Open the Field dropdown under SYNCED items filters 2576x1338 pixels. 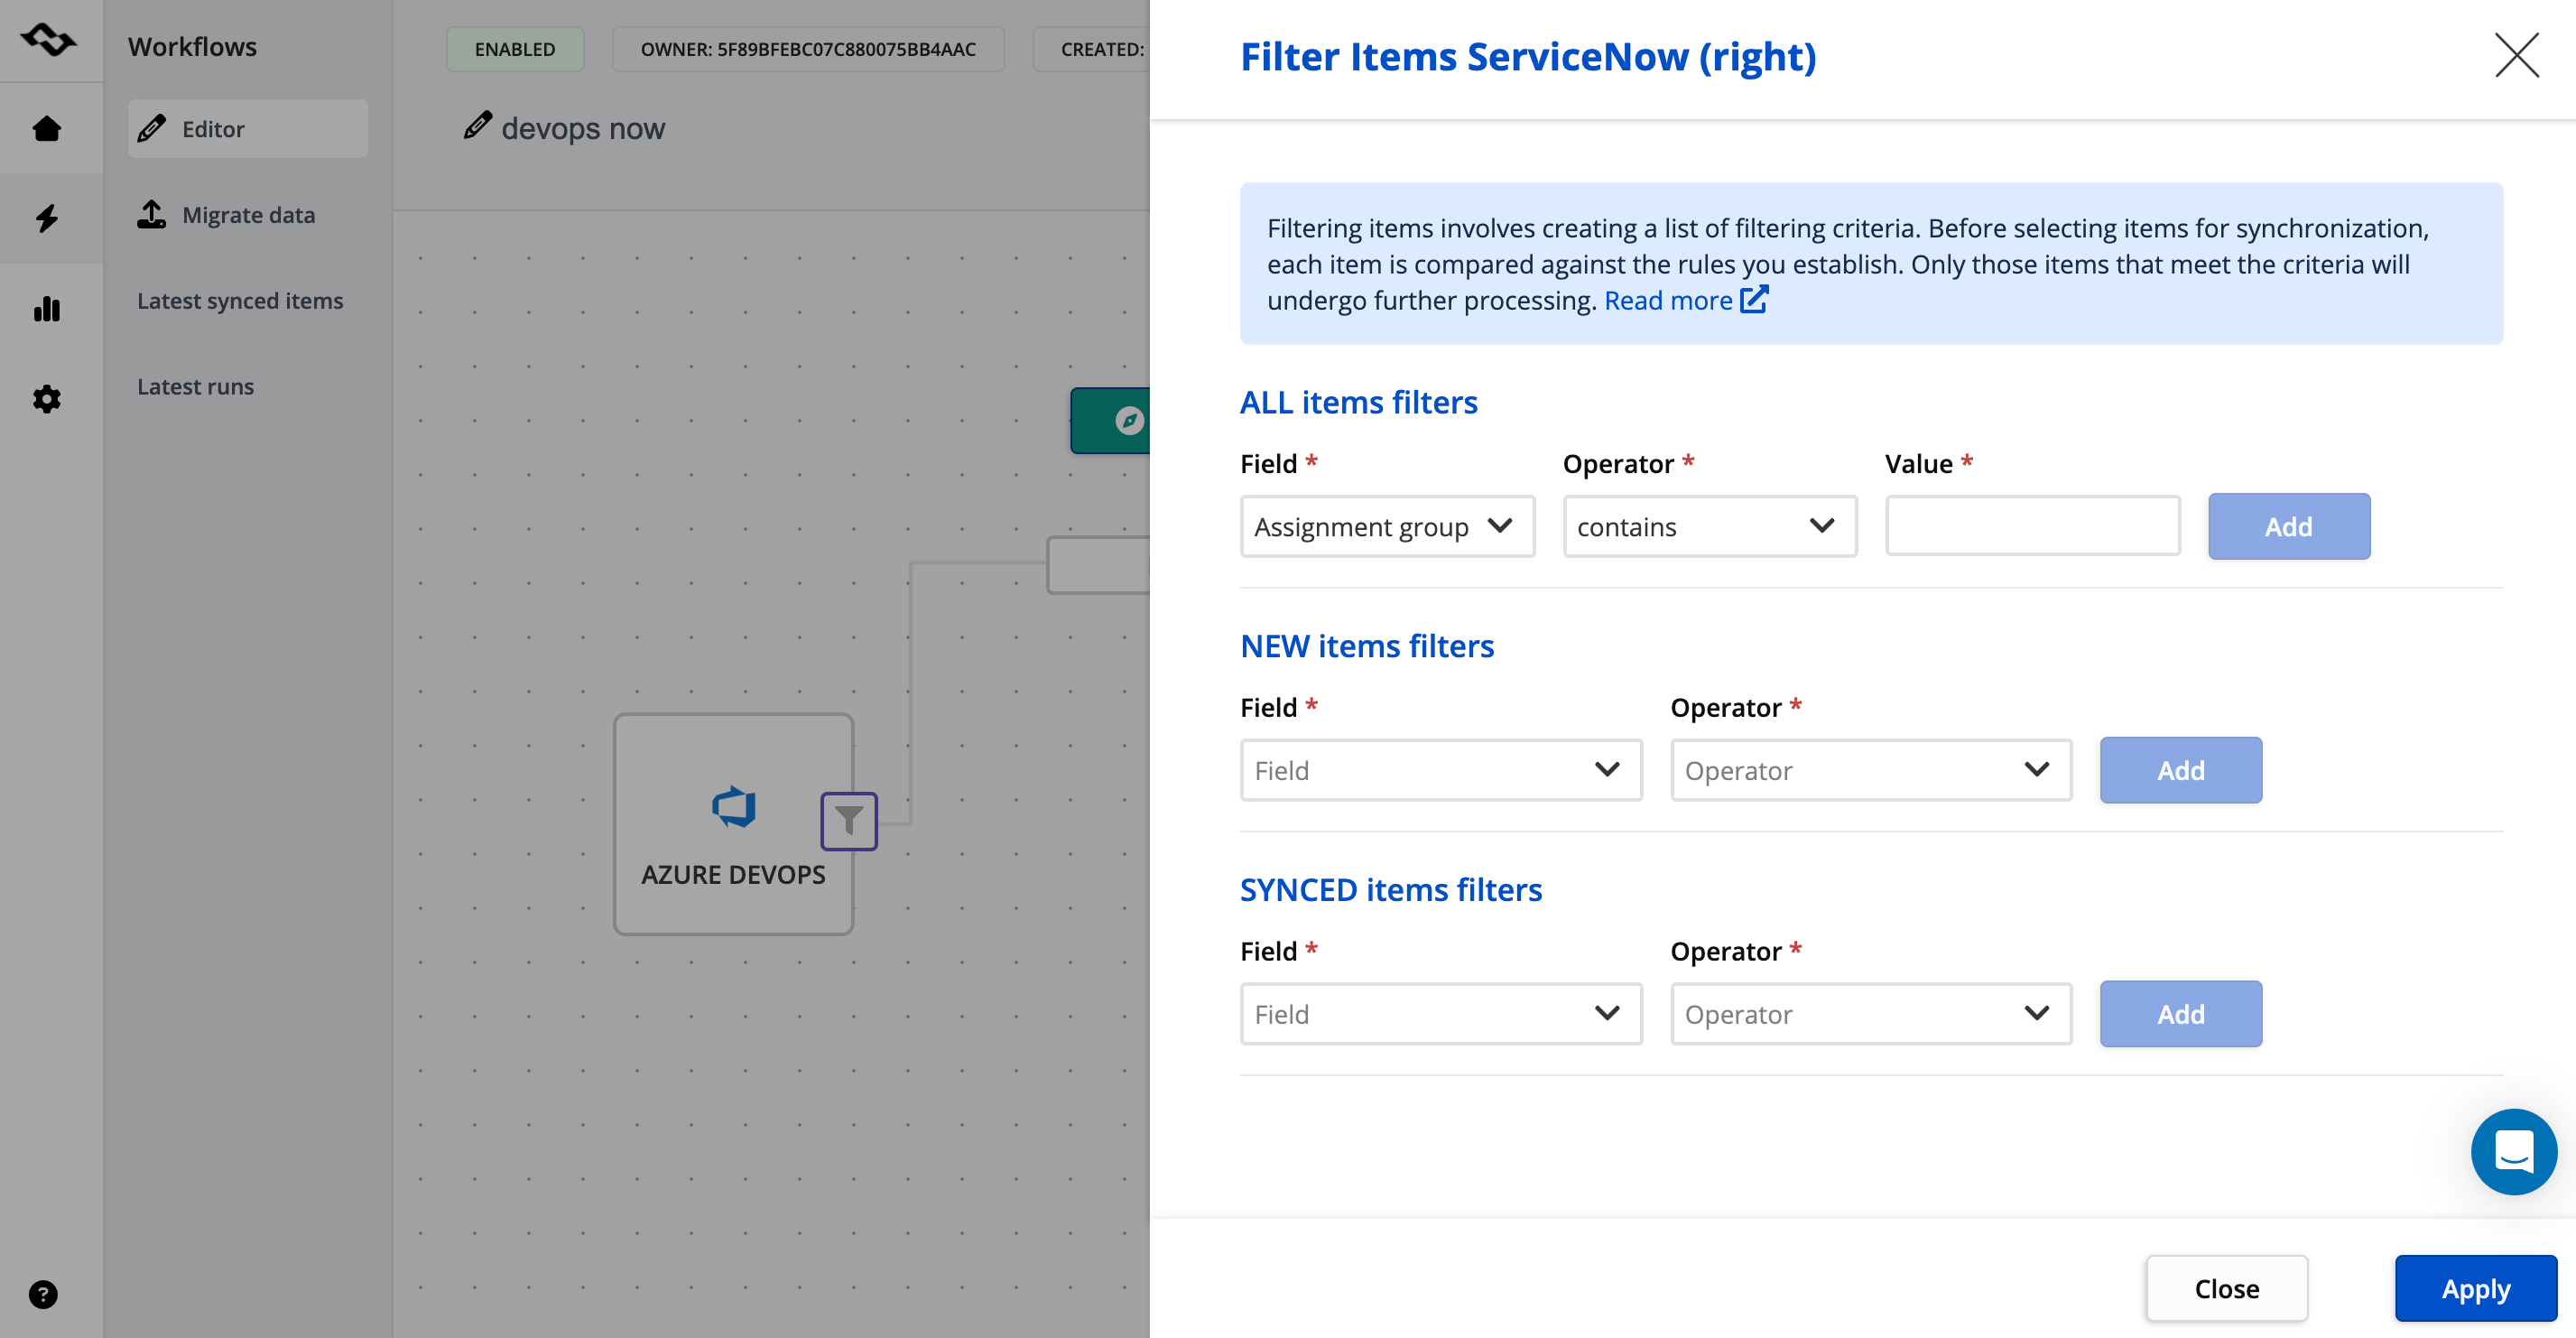click(x=1441, y=1014)
